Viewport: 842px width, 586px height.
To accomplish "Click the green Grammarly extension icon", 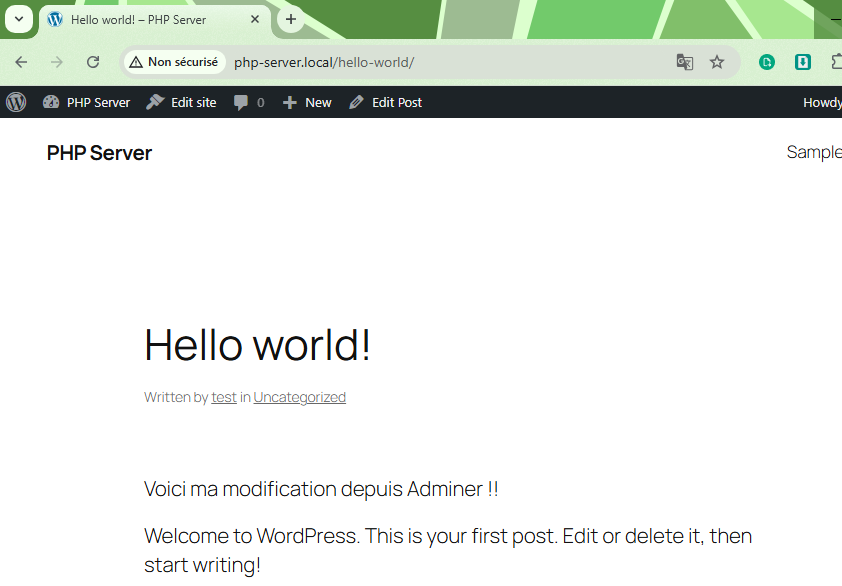I will [767, 62].
